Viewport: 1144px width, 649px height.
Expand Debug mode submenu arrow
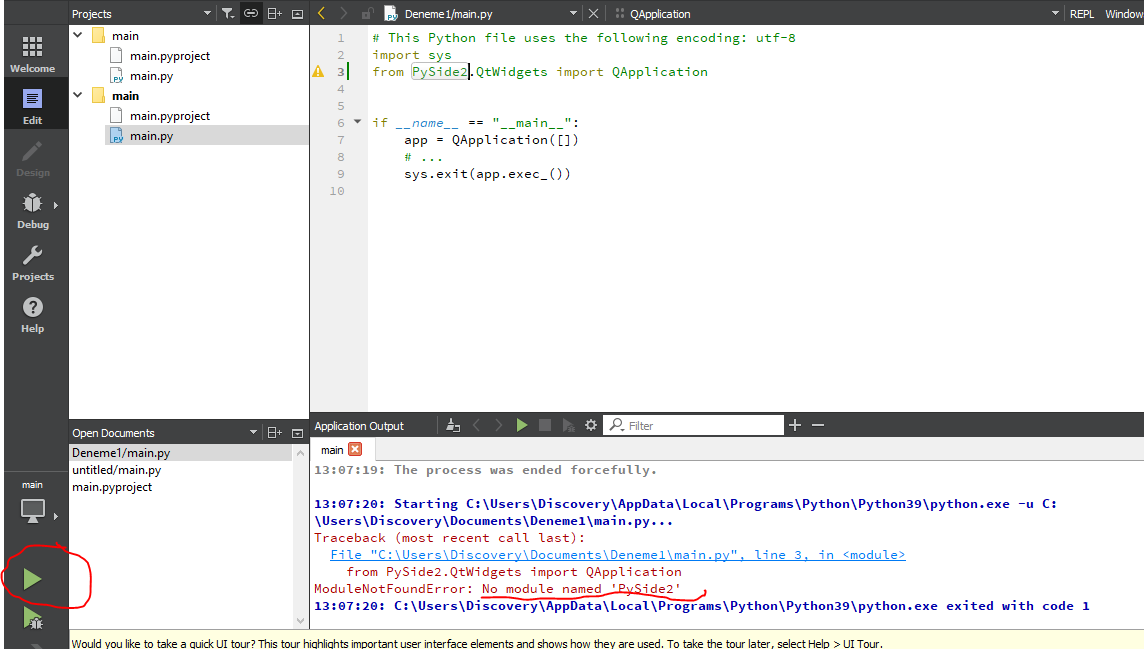point(55,206)
